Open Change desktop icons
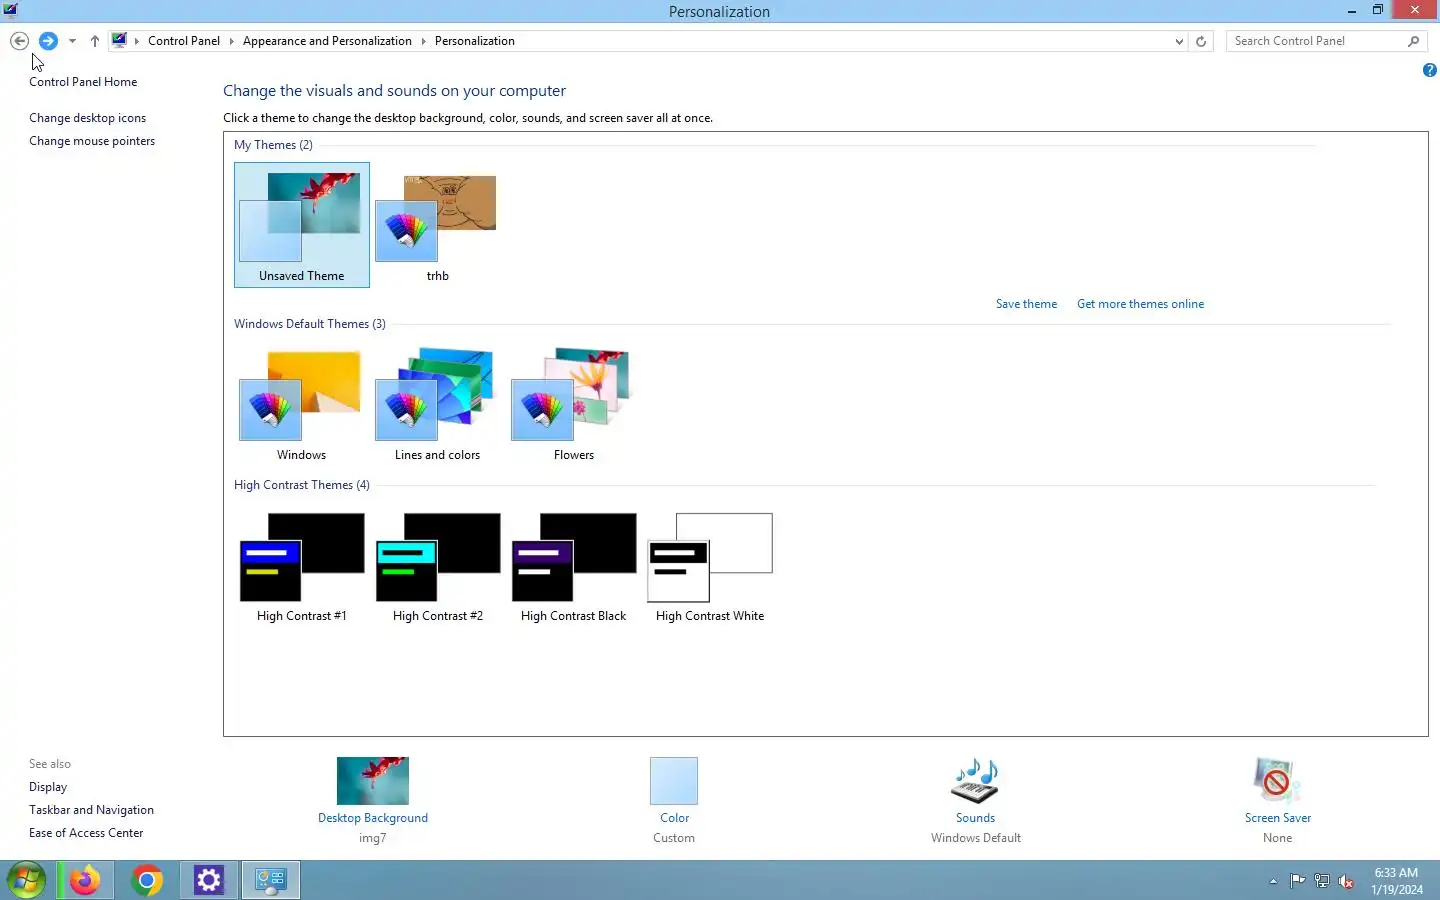The height and width of the screenshot is (900, 1440). (x=87, y=118)
